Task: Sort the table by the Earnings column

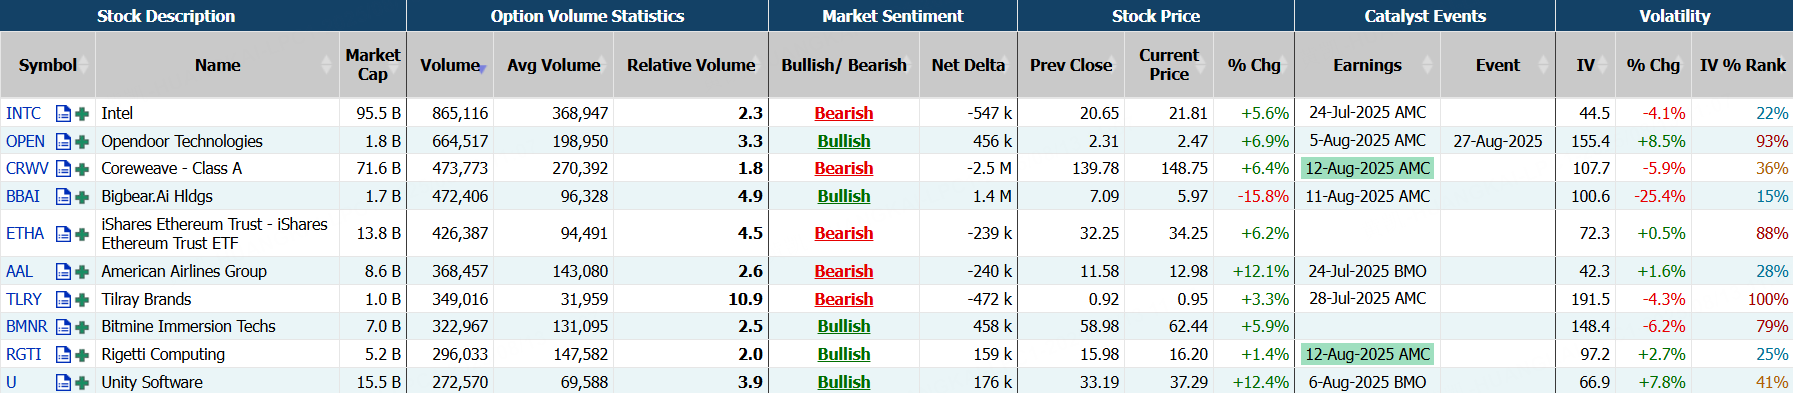Action: [1367, 65]
